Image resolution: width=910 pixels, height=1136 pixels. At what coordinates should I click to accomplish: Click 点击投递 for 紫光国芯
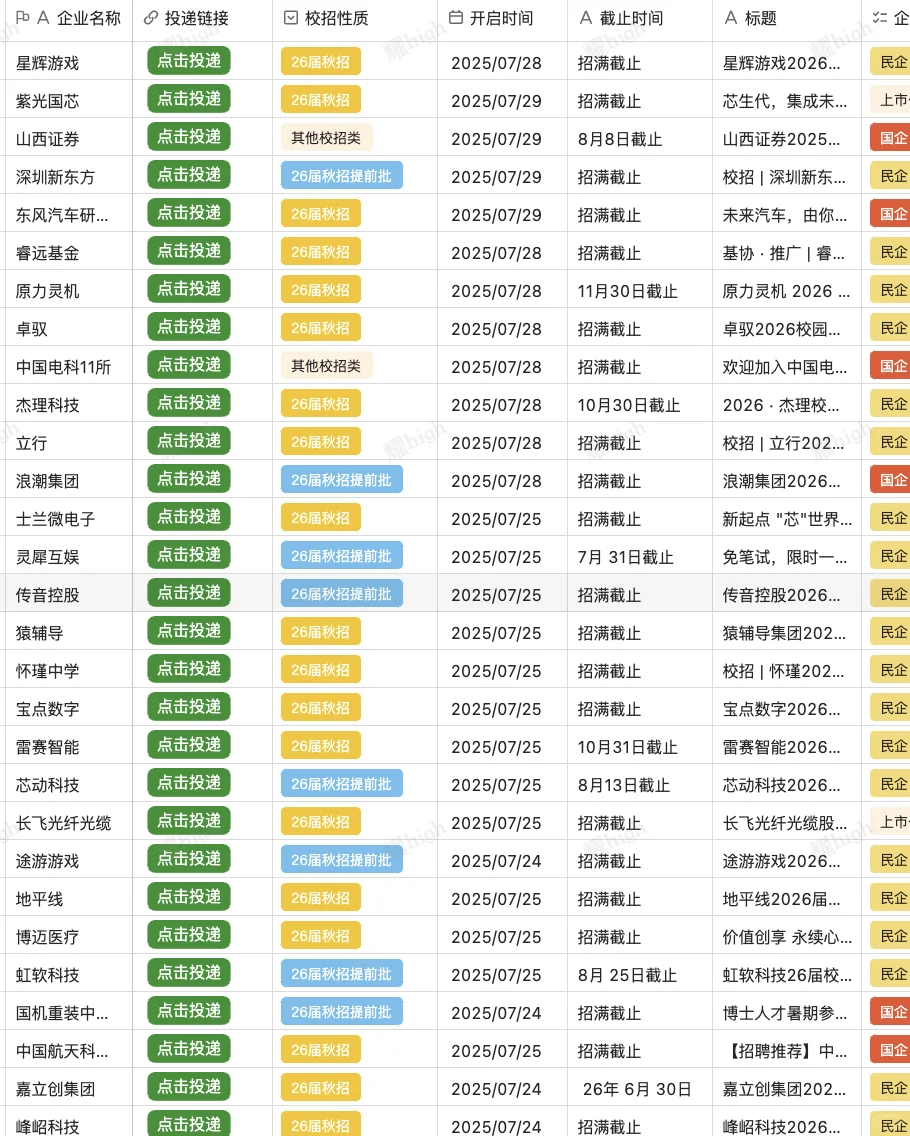click(x=188, y=99)
